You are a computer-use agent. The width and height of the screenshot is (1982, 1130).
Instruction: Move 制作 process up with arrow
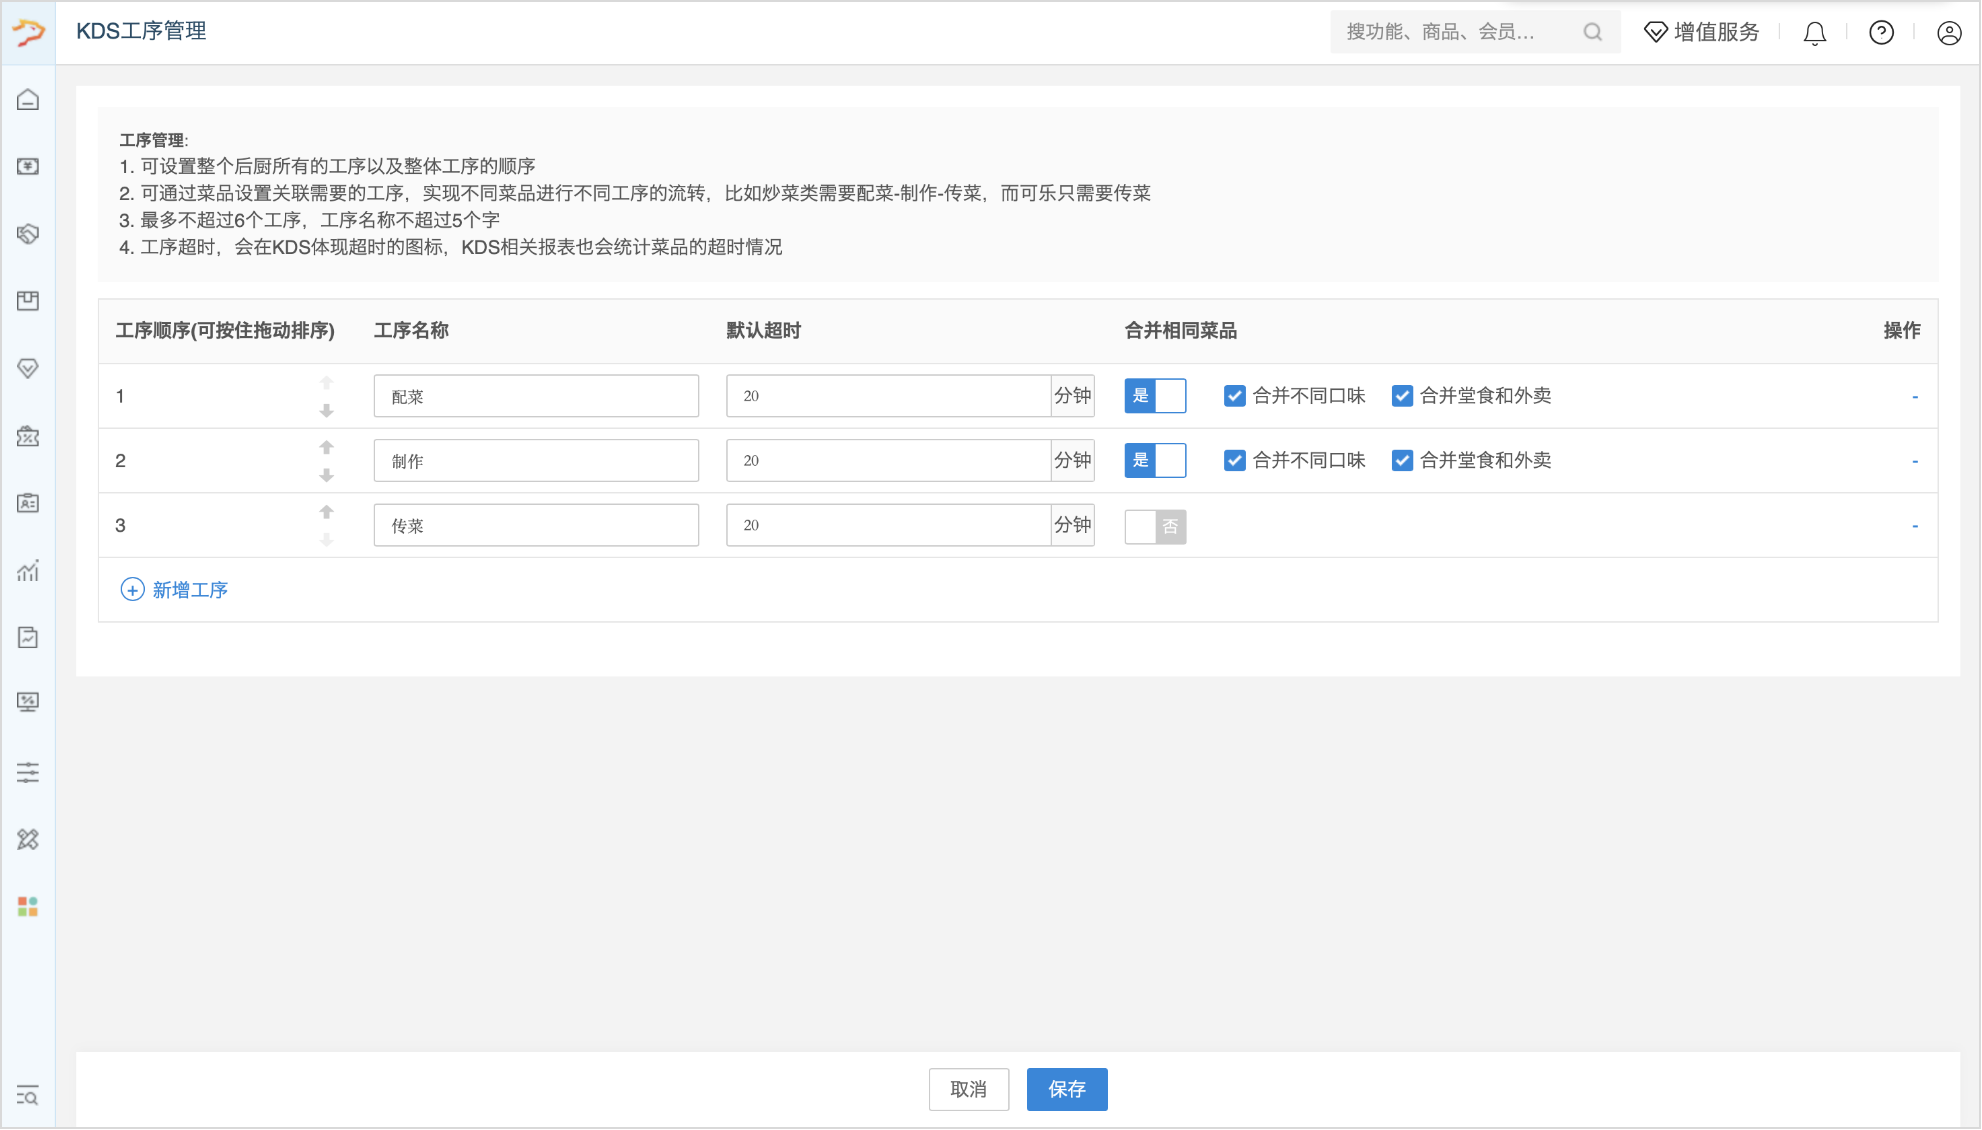pos(326,447)
